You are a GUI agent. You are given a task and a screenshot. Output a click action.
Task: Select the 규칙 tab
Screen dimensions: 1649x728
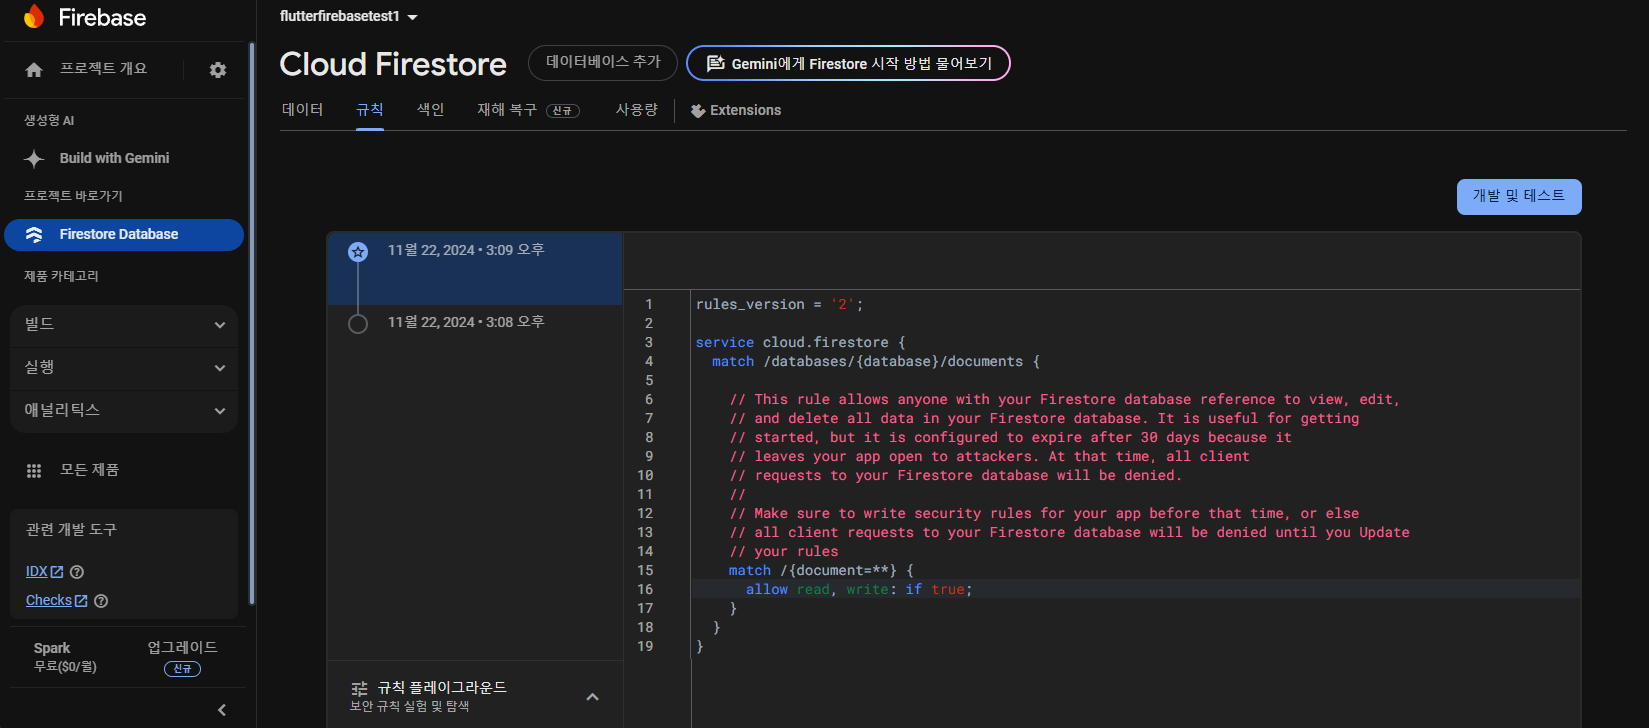pos(370,110)
